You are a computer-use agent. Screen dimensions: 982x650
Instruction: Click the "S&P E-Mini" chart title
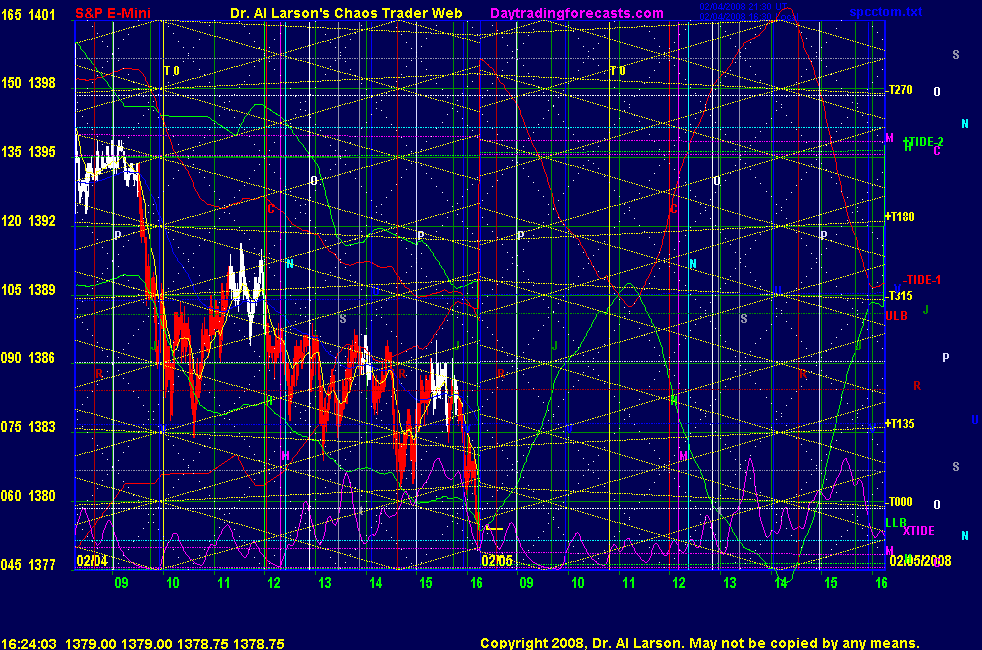(113, 13)
